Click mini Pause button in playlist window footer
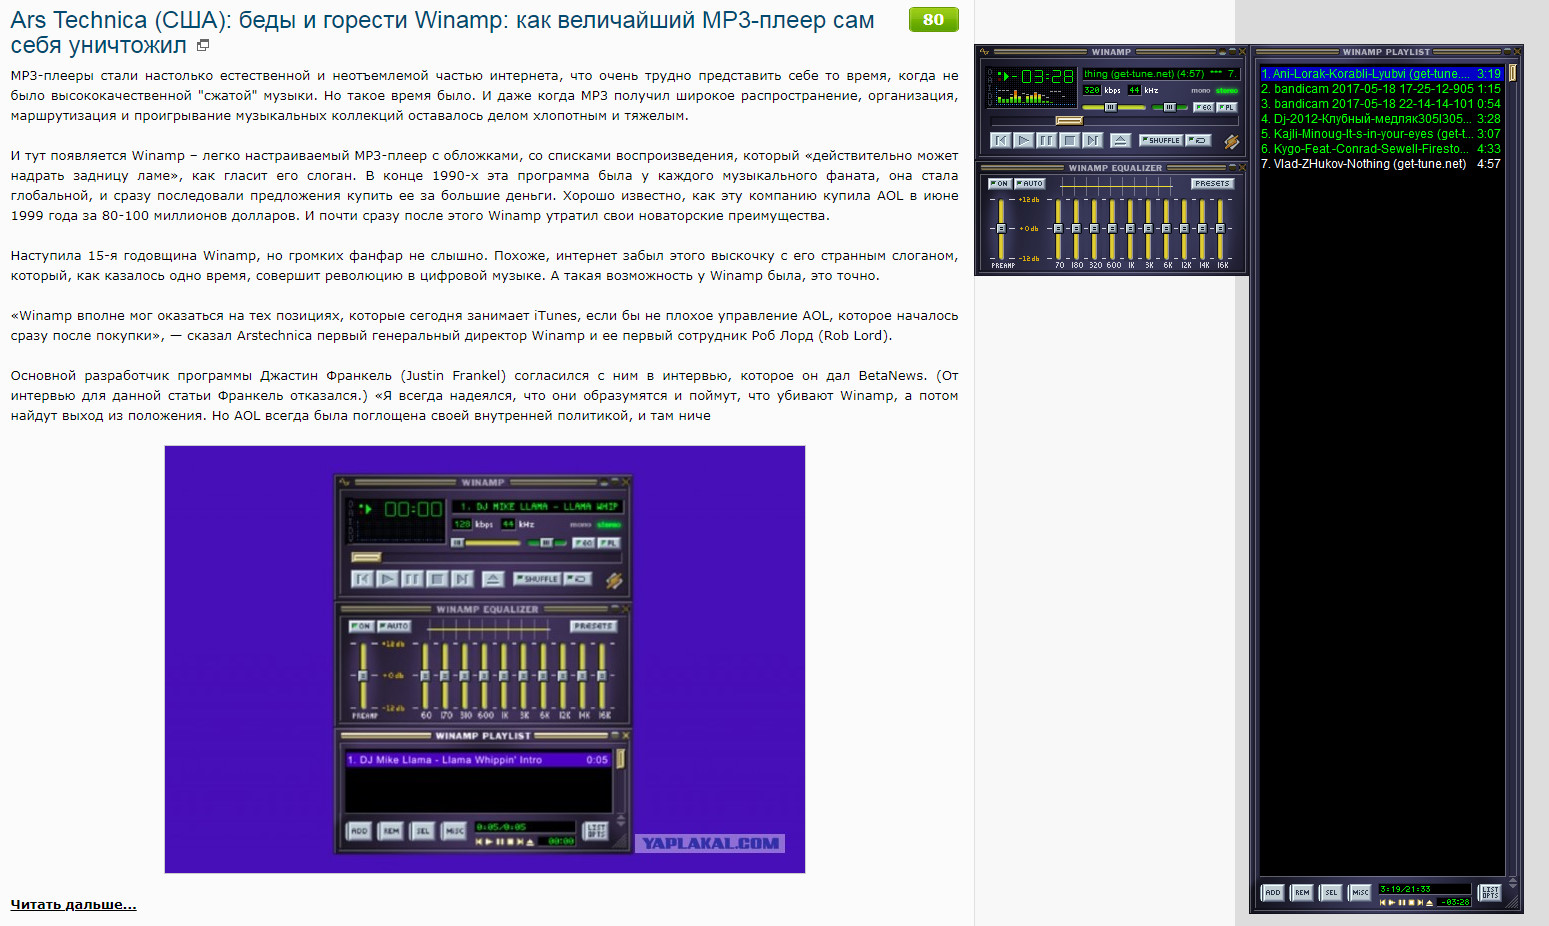This screenshot has width=1549, height=926. pos(1401,902)
